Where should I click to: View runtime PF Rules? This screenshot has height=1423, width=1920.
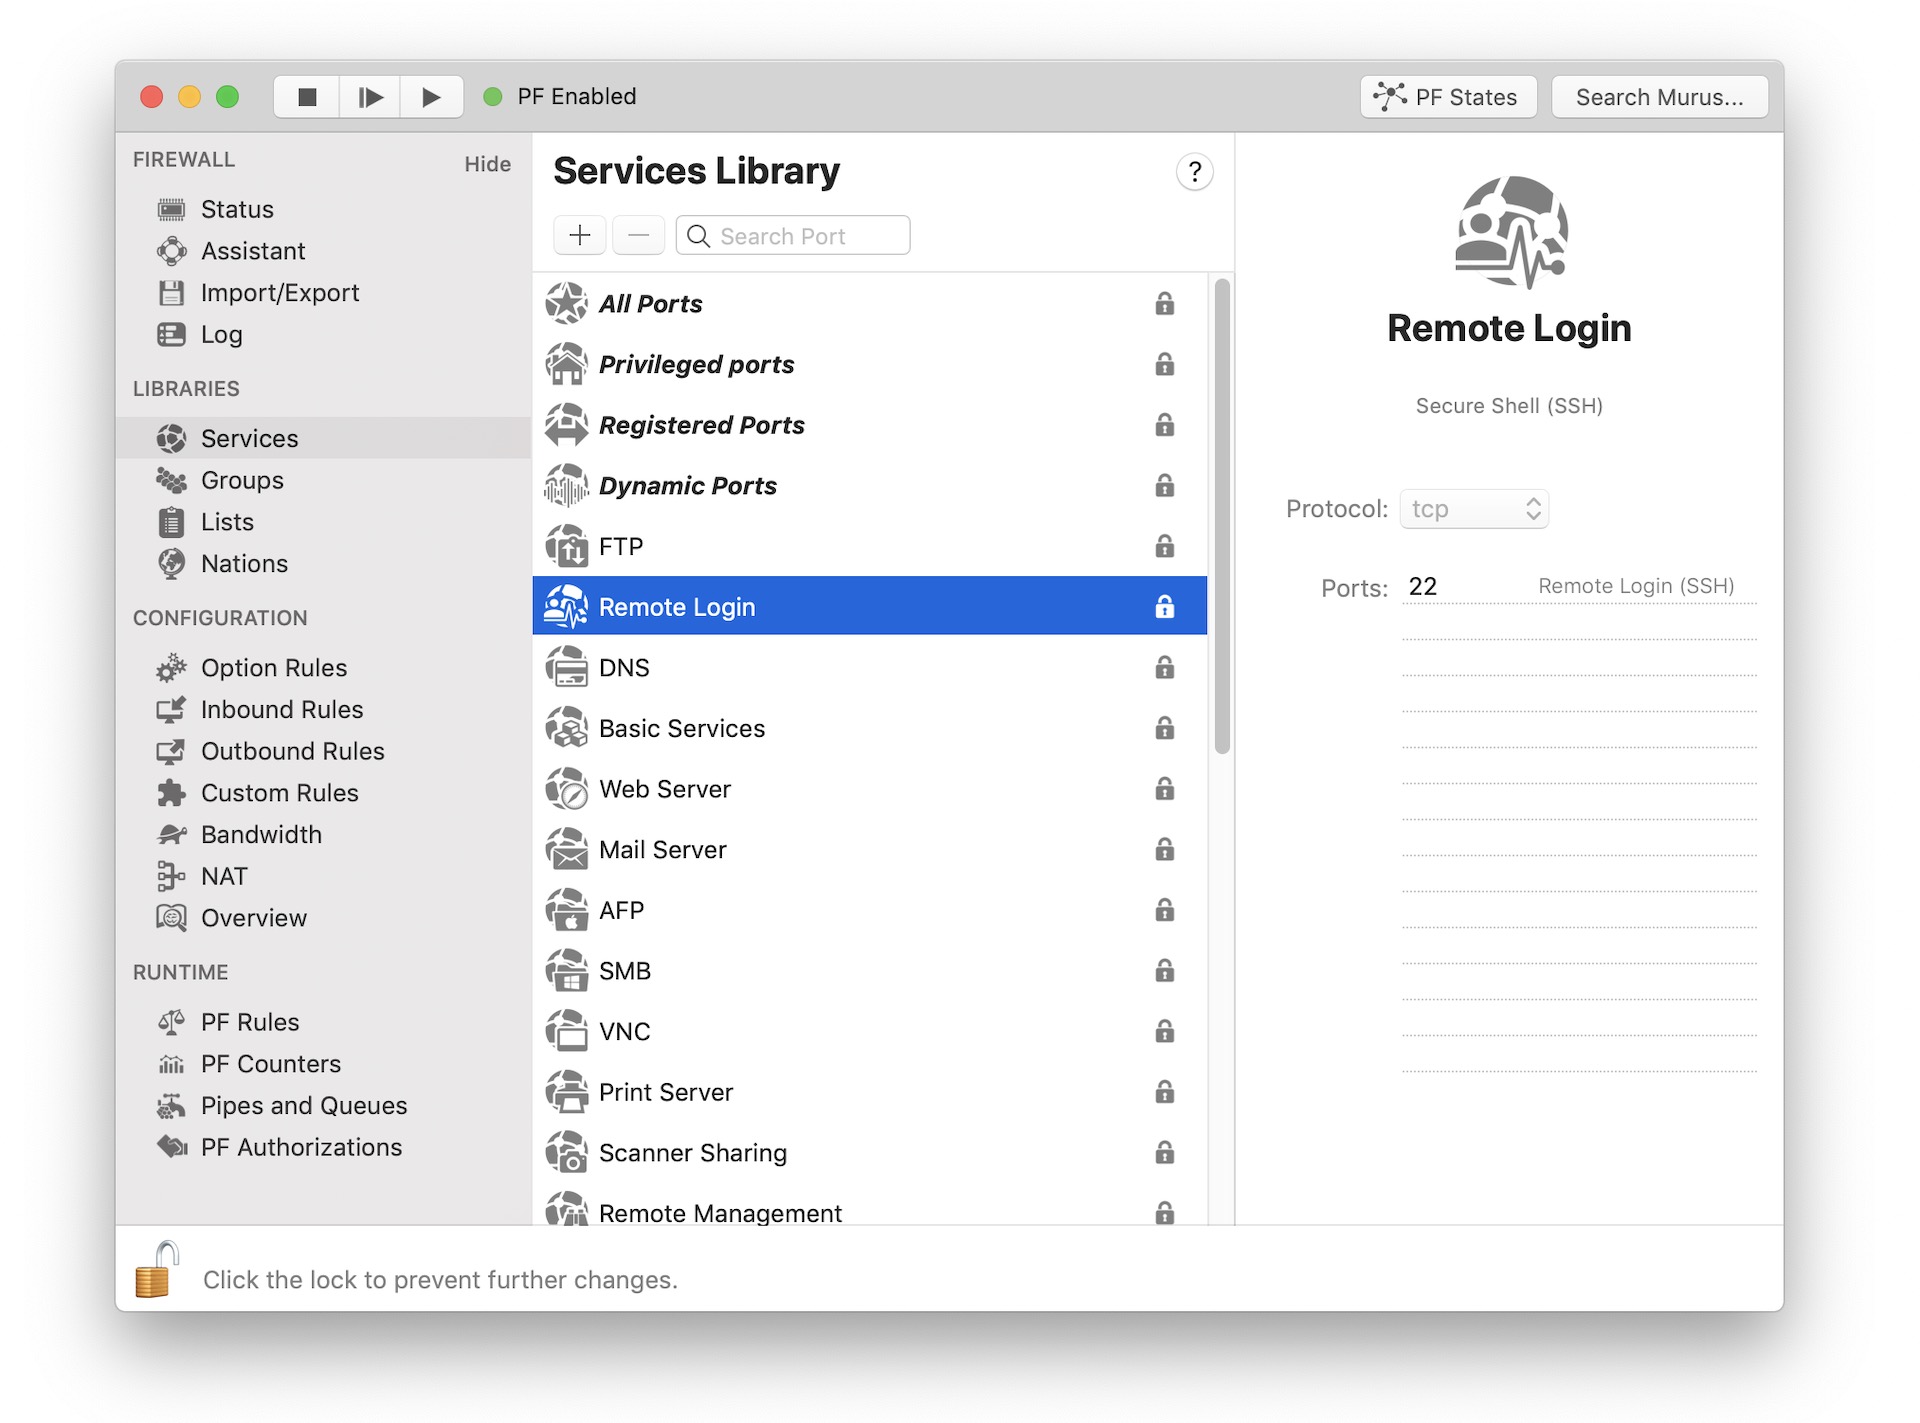click(249, 1022)
